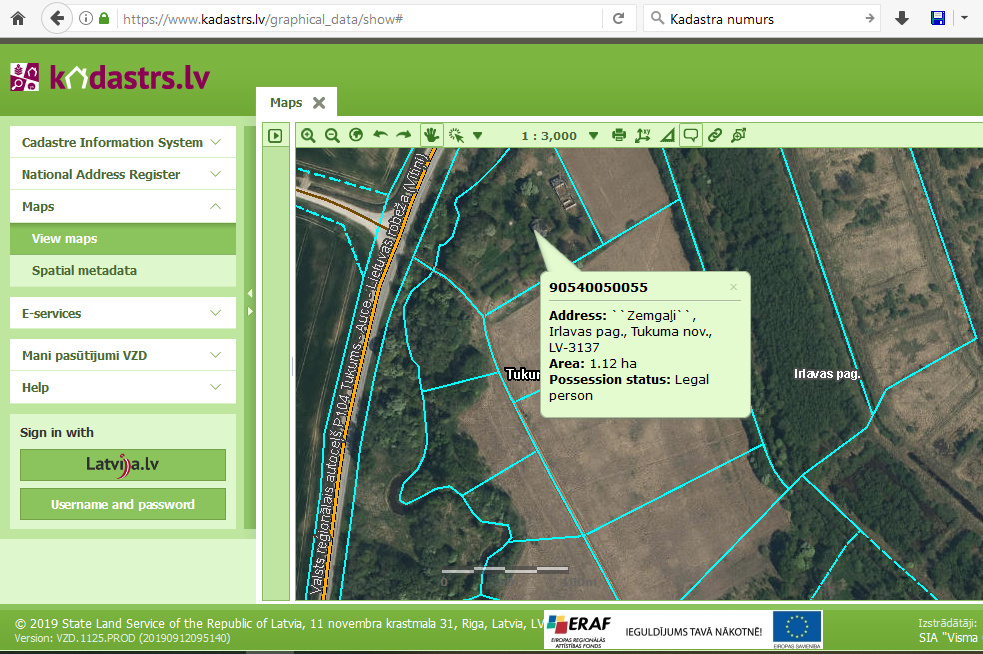This screenshot has height=654, width=983.
Task: Toggle the pan hand tool
Action: coord(432,135)
